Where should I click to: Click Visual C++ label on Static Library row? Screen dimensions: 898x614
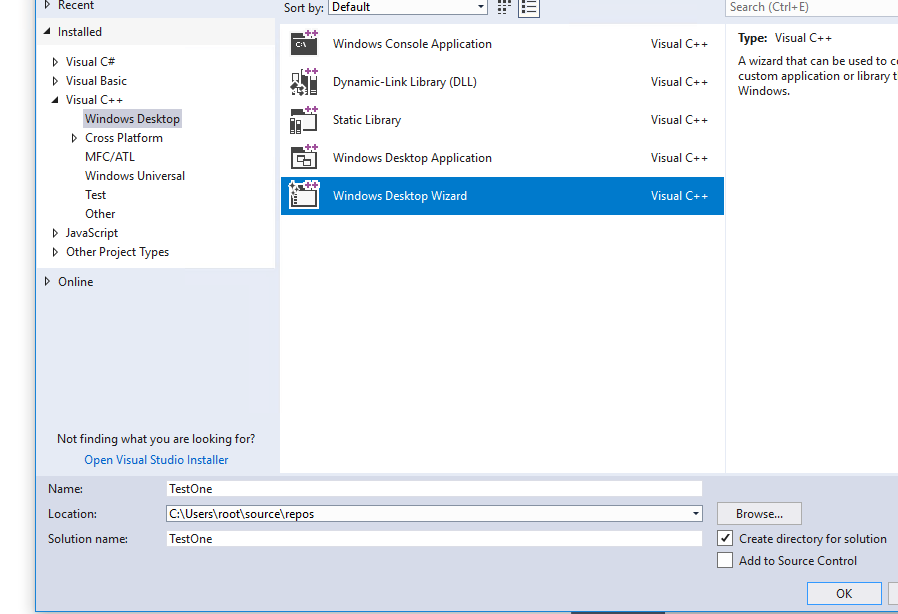[x=679, y=120]
